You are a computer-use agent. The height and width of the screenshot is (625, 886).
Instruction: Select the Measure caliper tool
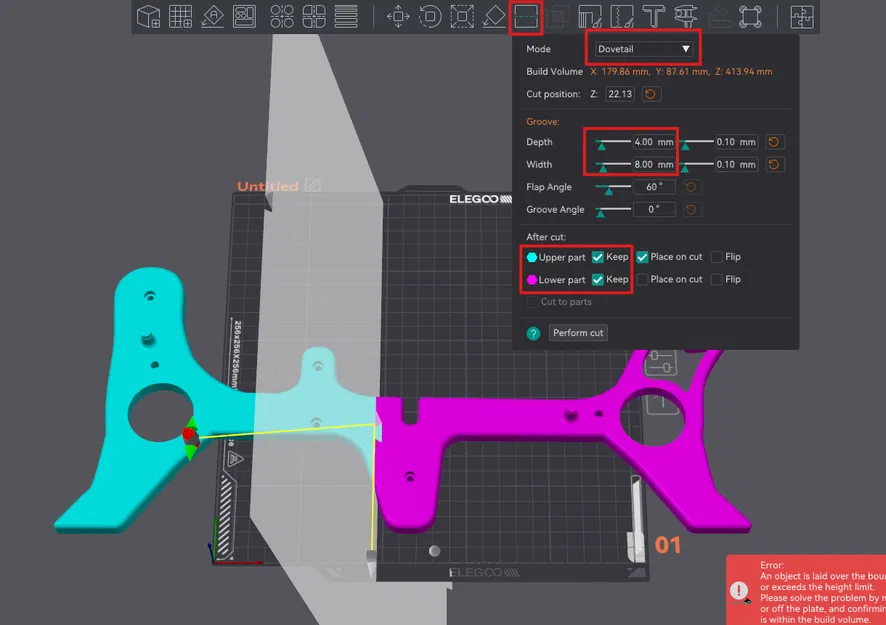coord(685,16)
